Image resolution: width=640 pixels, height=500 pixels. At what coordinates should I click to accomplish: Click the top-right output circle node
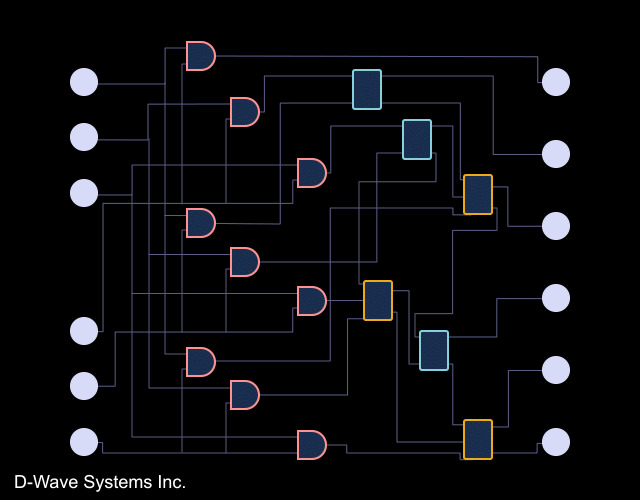(x=556, y=82)
